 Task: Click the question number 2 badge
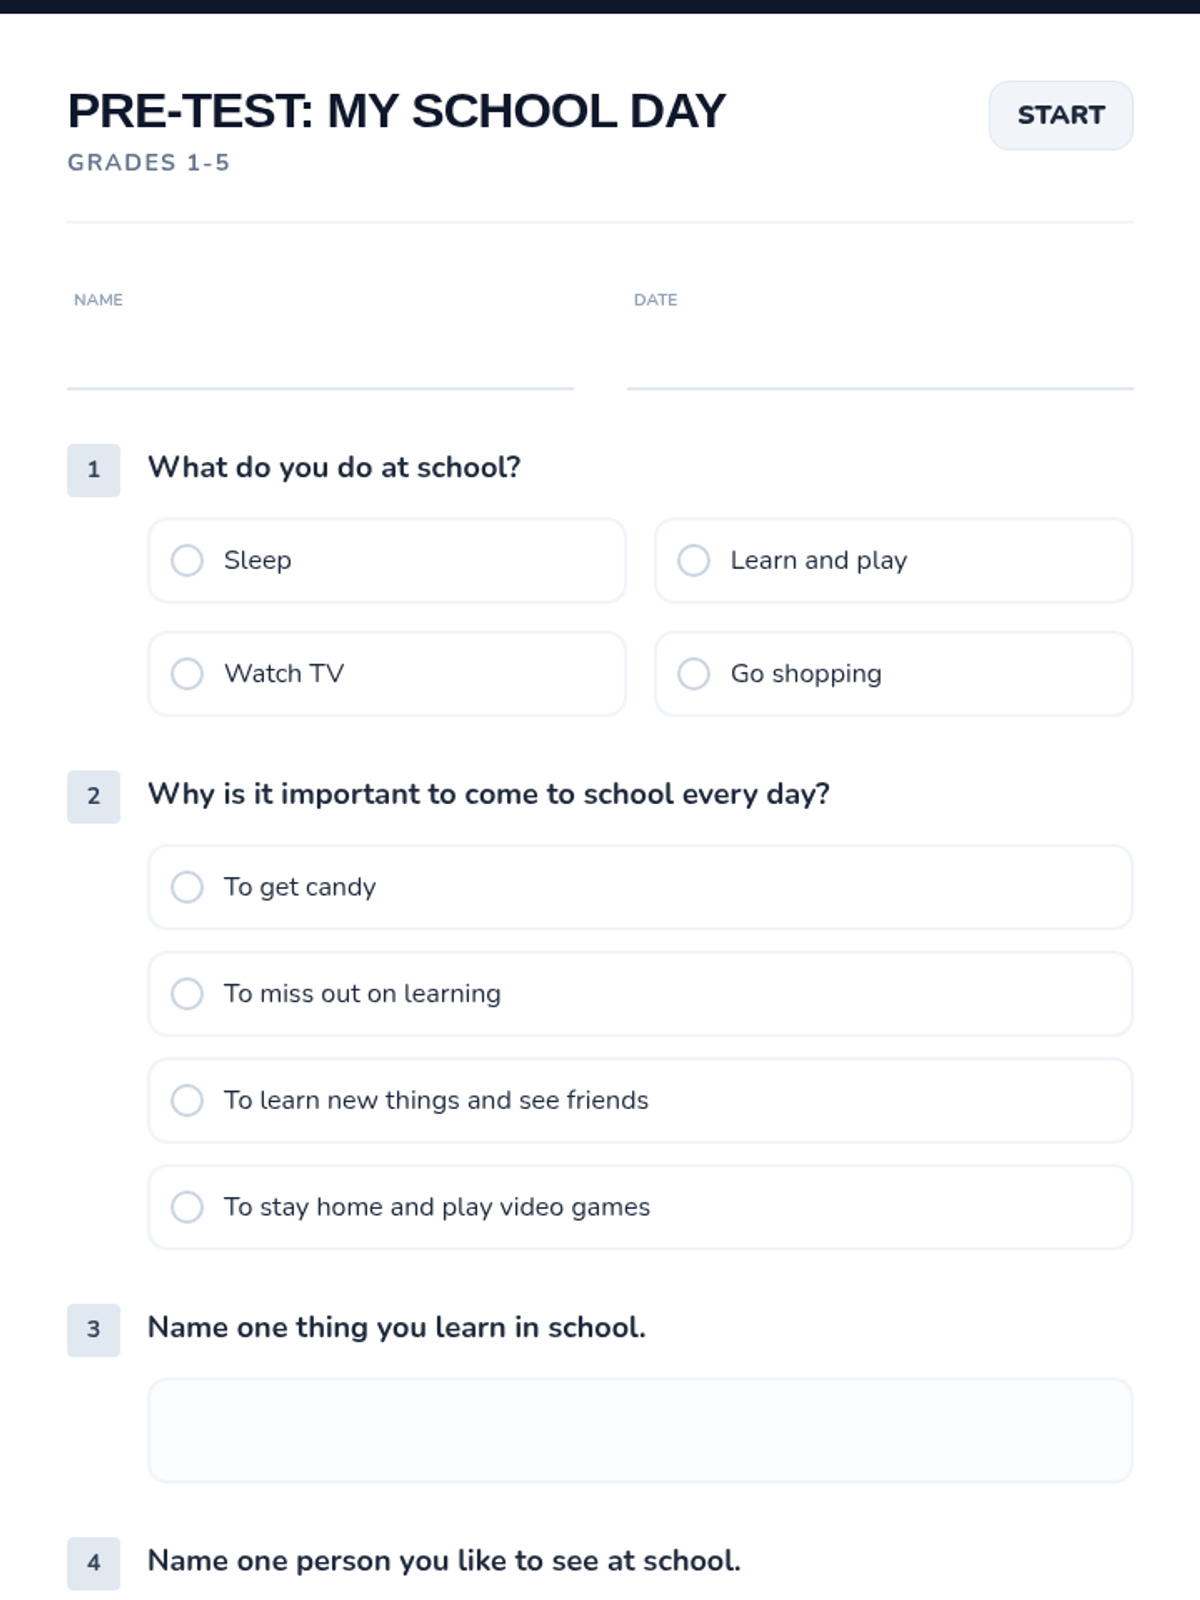point(94,796)
